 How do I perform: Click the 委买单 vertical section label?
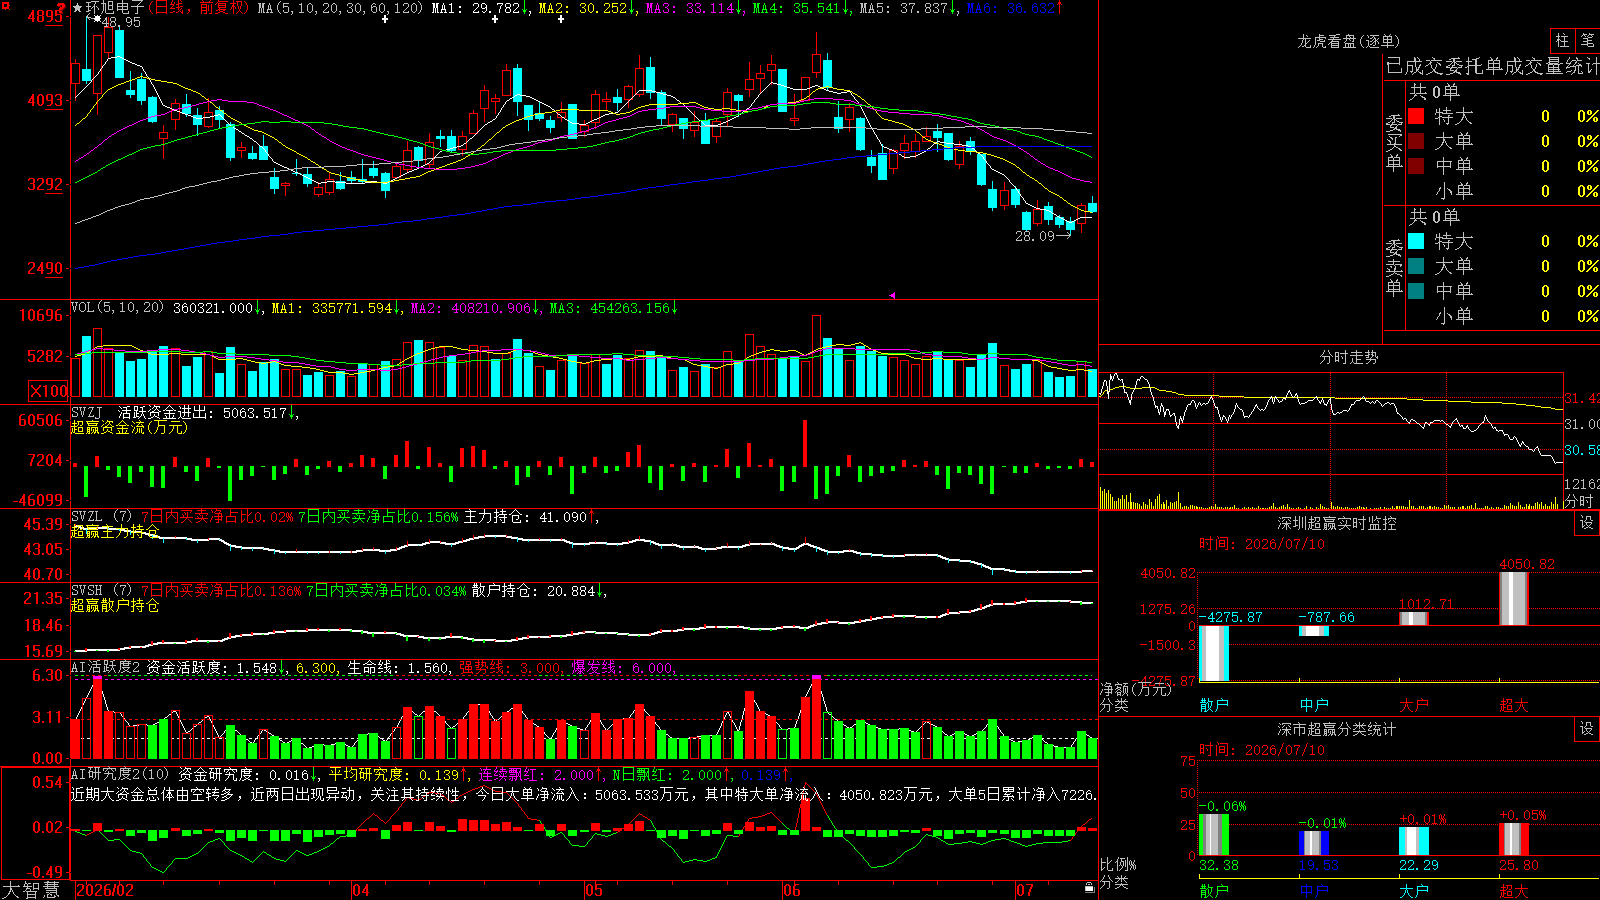[1394, 143]
